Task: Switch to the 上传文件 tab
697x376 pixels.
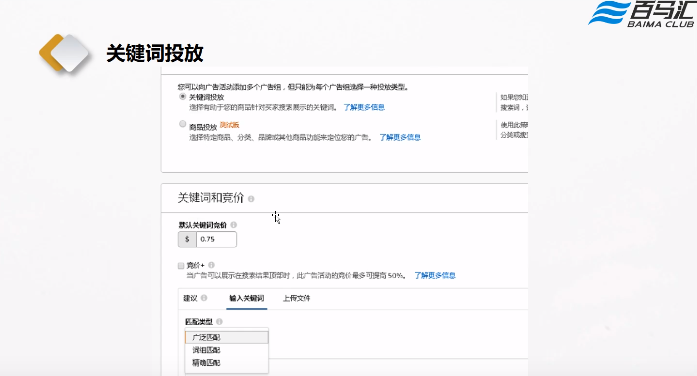Action: click(x=296, y=298)
